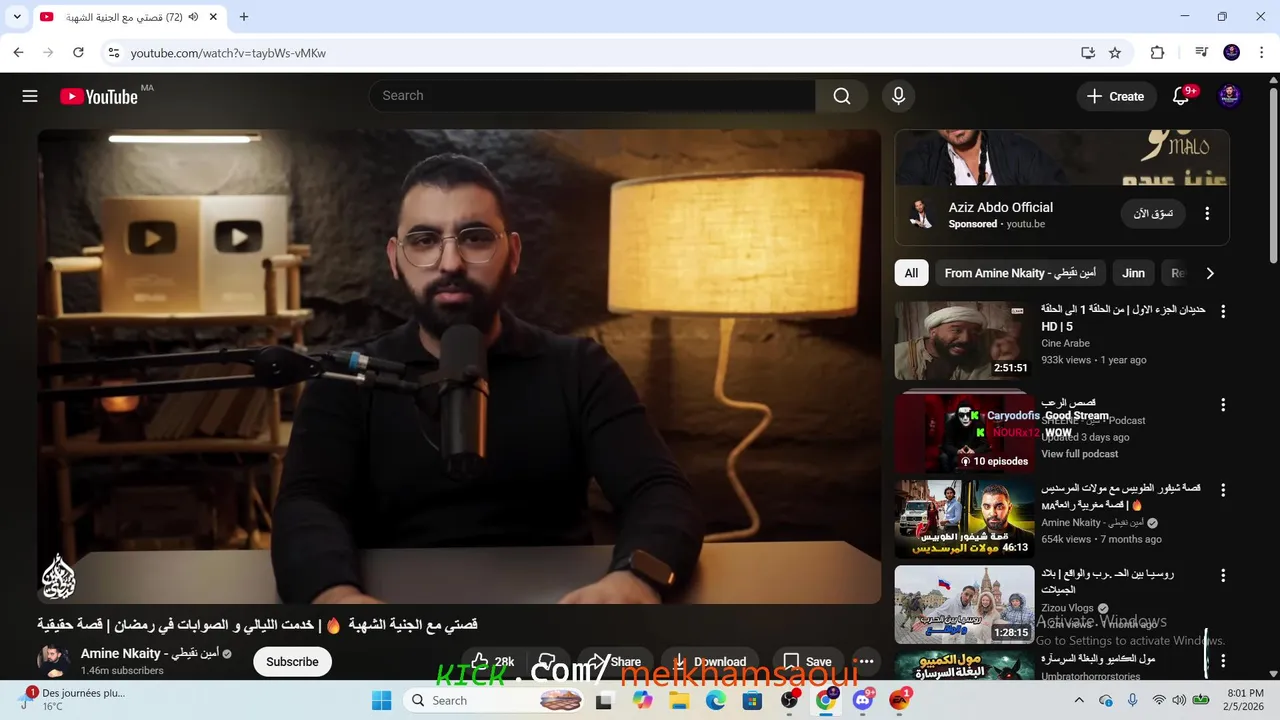Share the video

click(614, 662)
